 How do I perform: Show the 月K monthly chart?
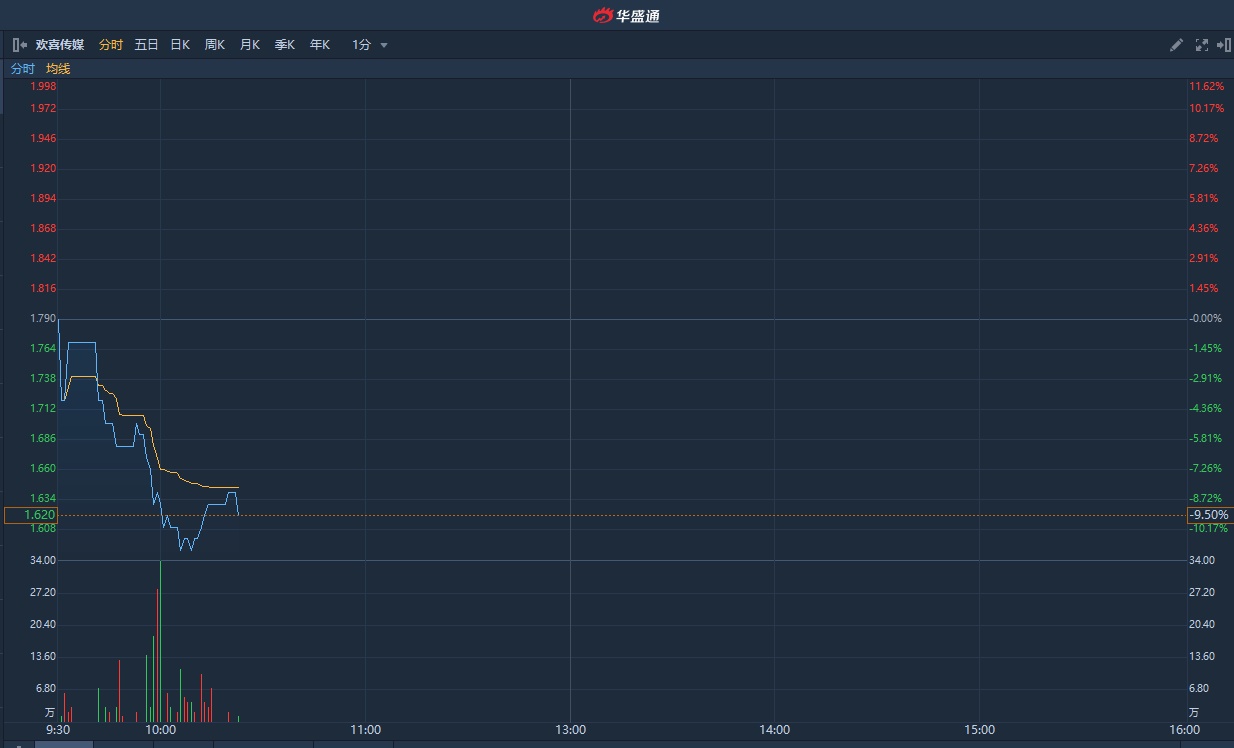249,45
